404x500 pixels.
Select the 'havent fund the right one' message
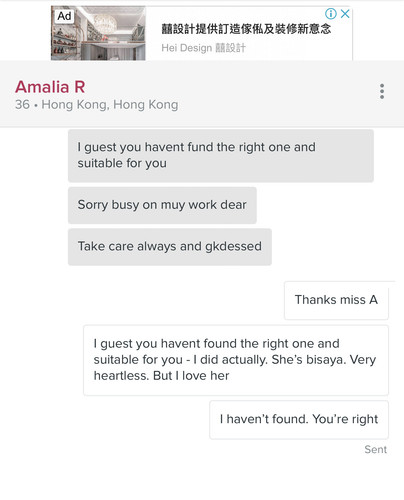(221, 155)
